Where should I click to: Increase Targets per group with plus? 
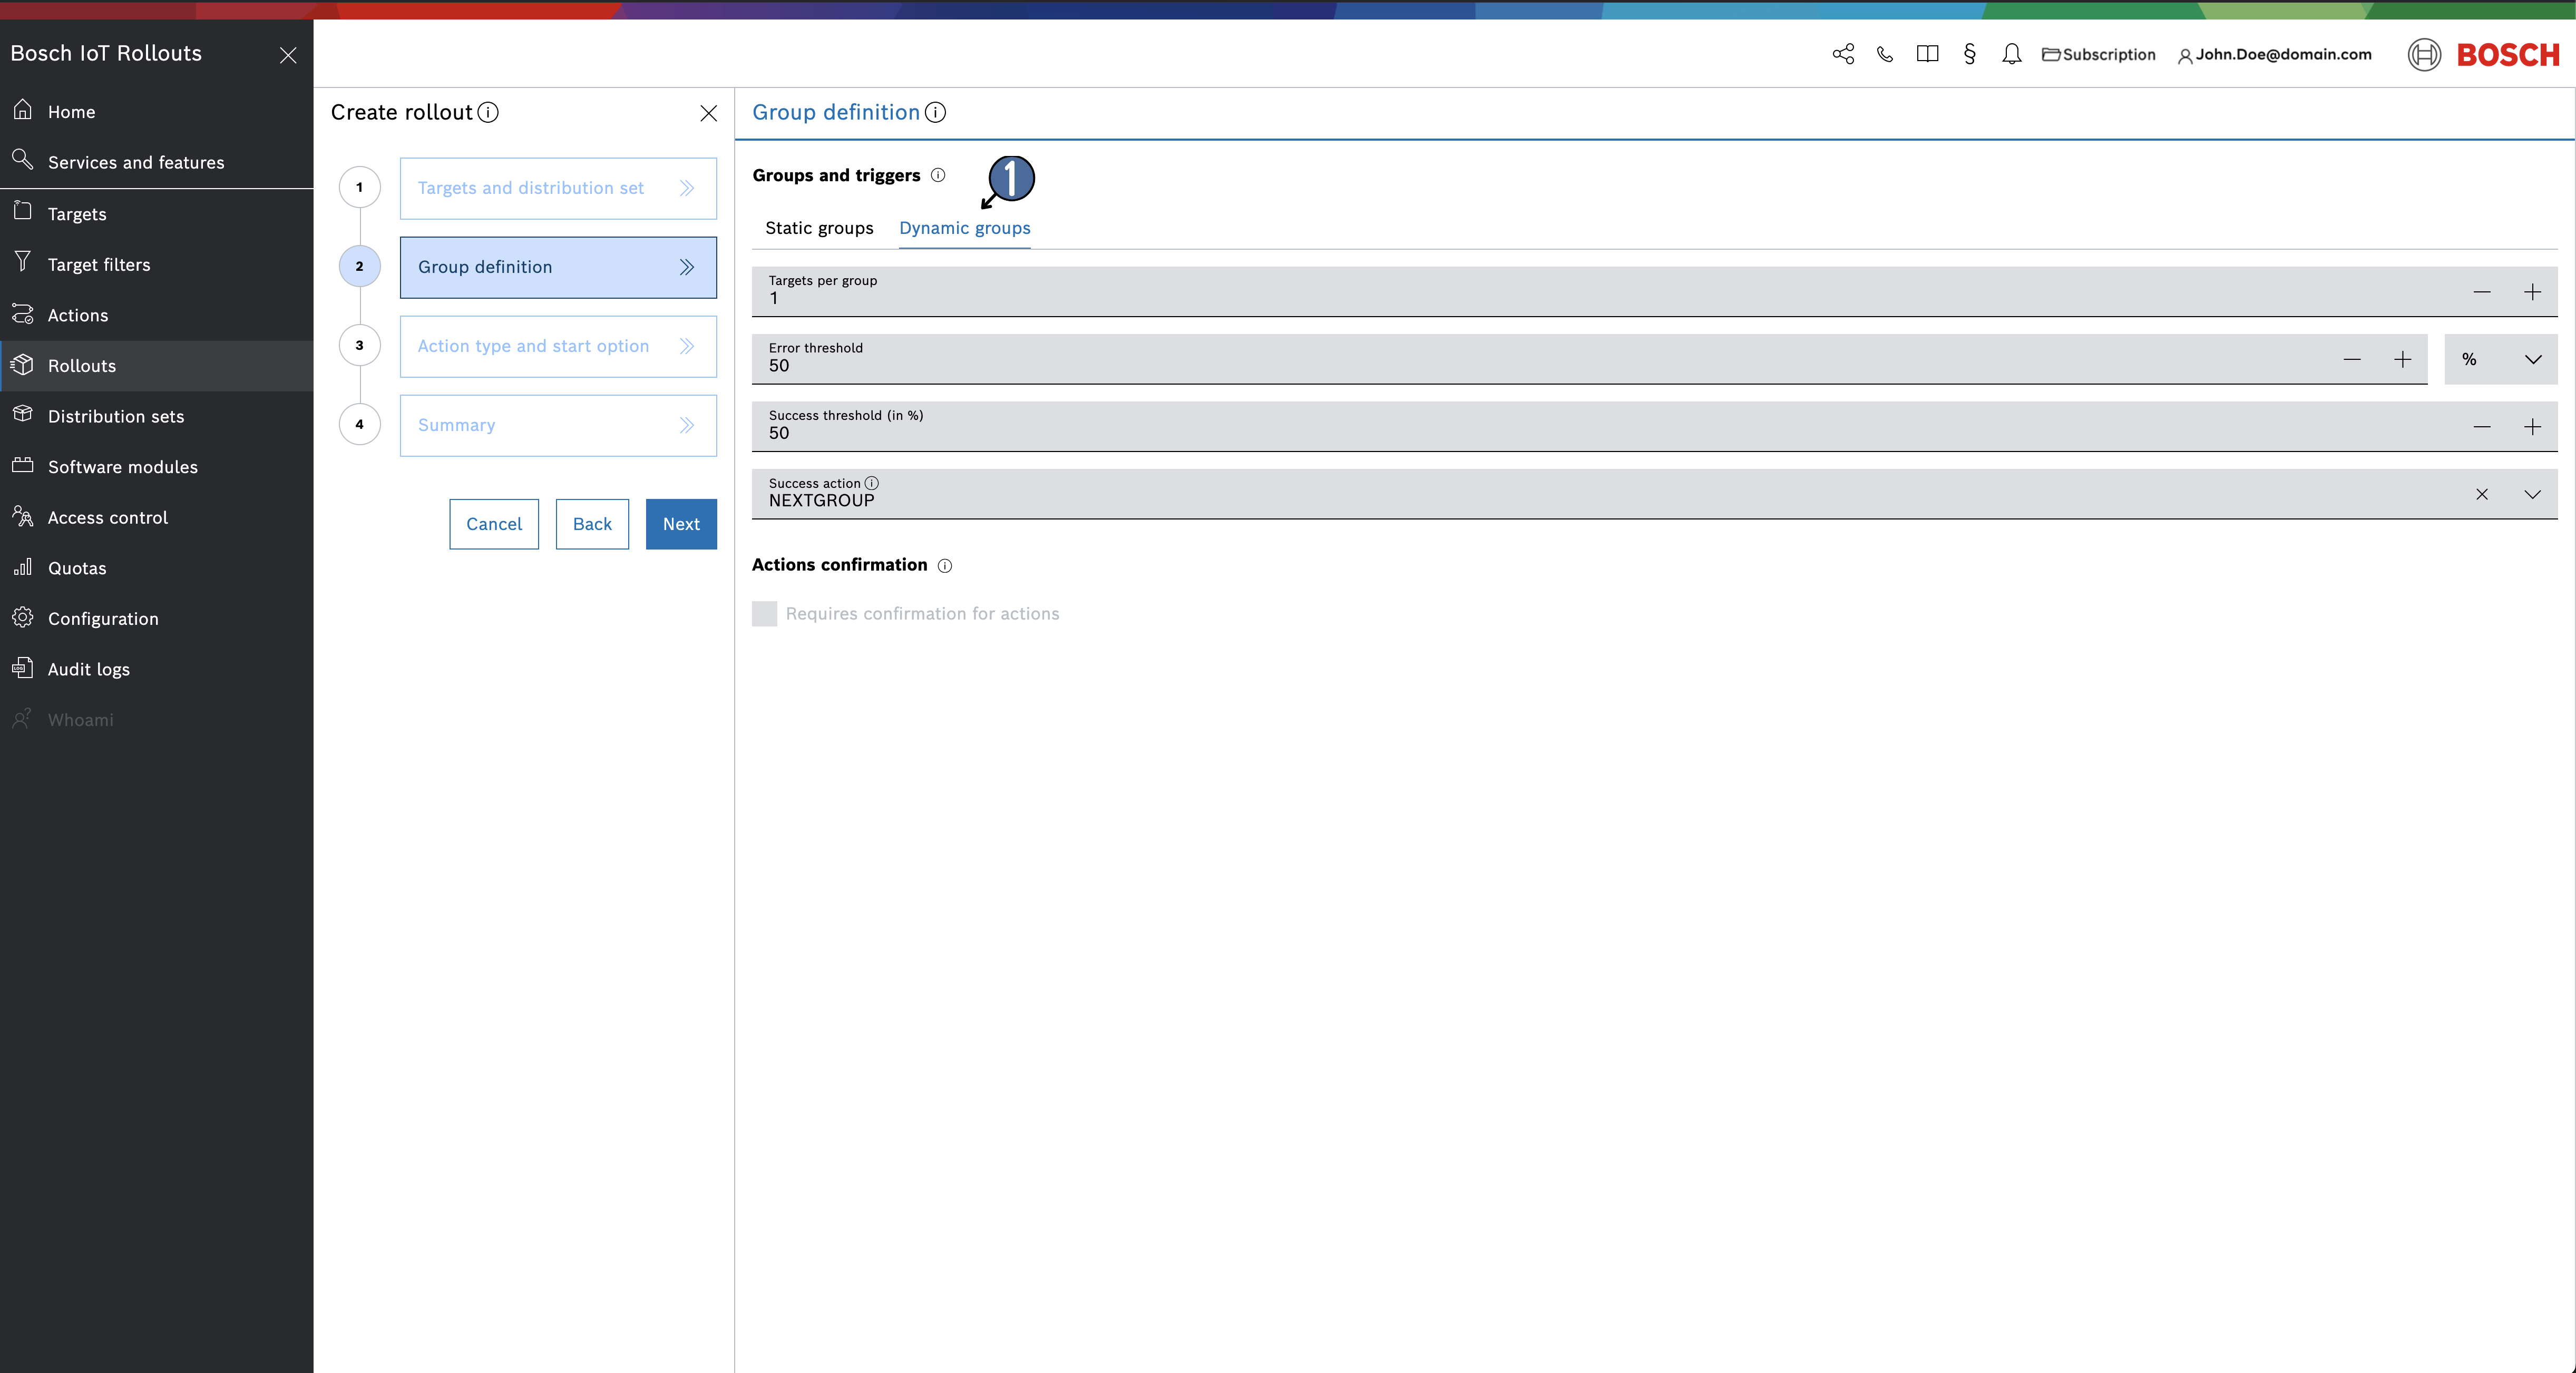click(x=2532, y=292)
